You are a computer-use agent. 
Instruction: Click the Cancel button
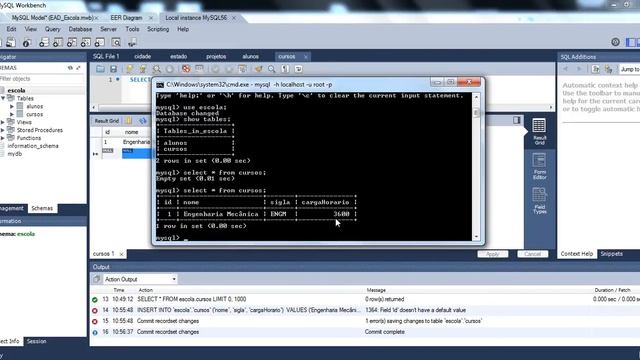533,254
